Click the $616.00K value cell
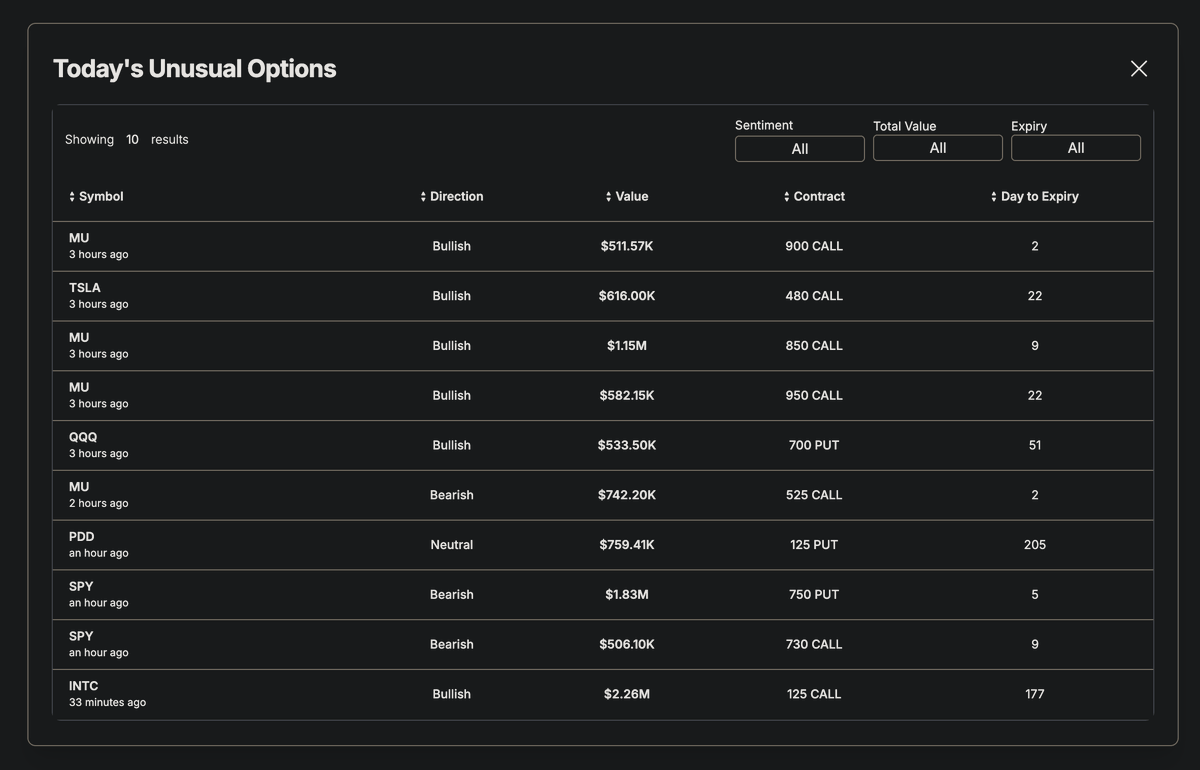The image size is (1200, 770). point(627,296)
